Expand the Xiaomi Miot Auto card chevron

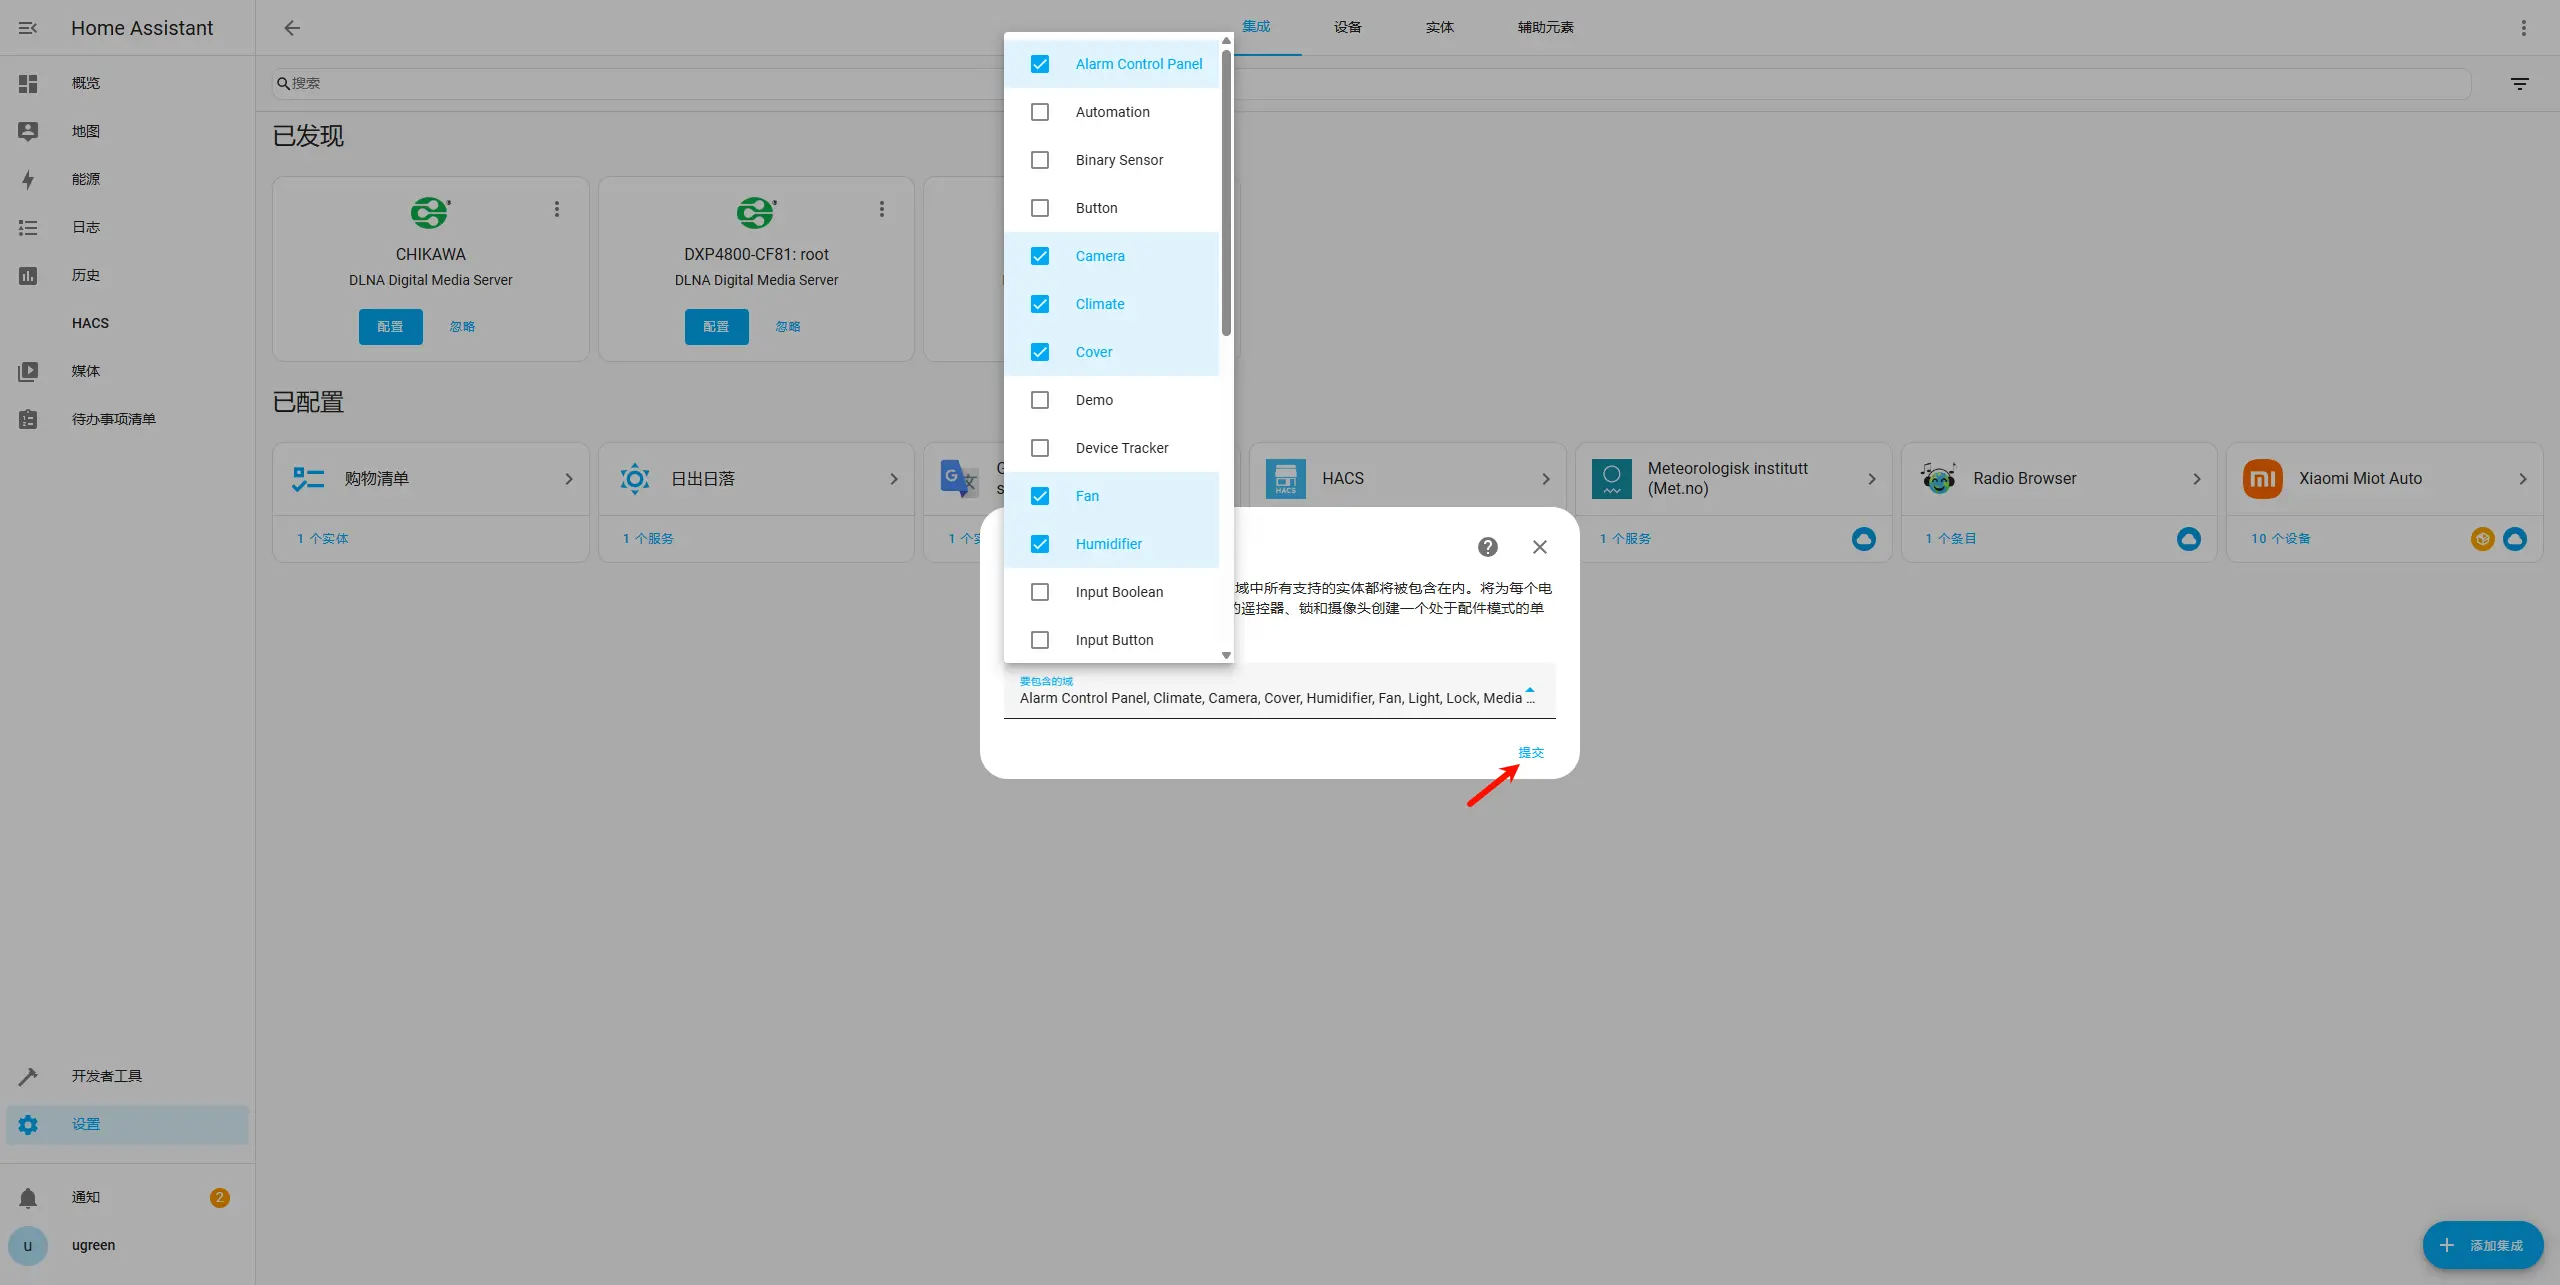(2522, 479)
